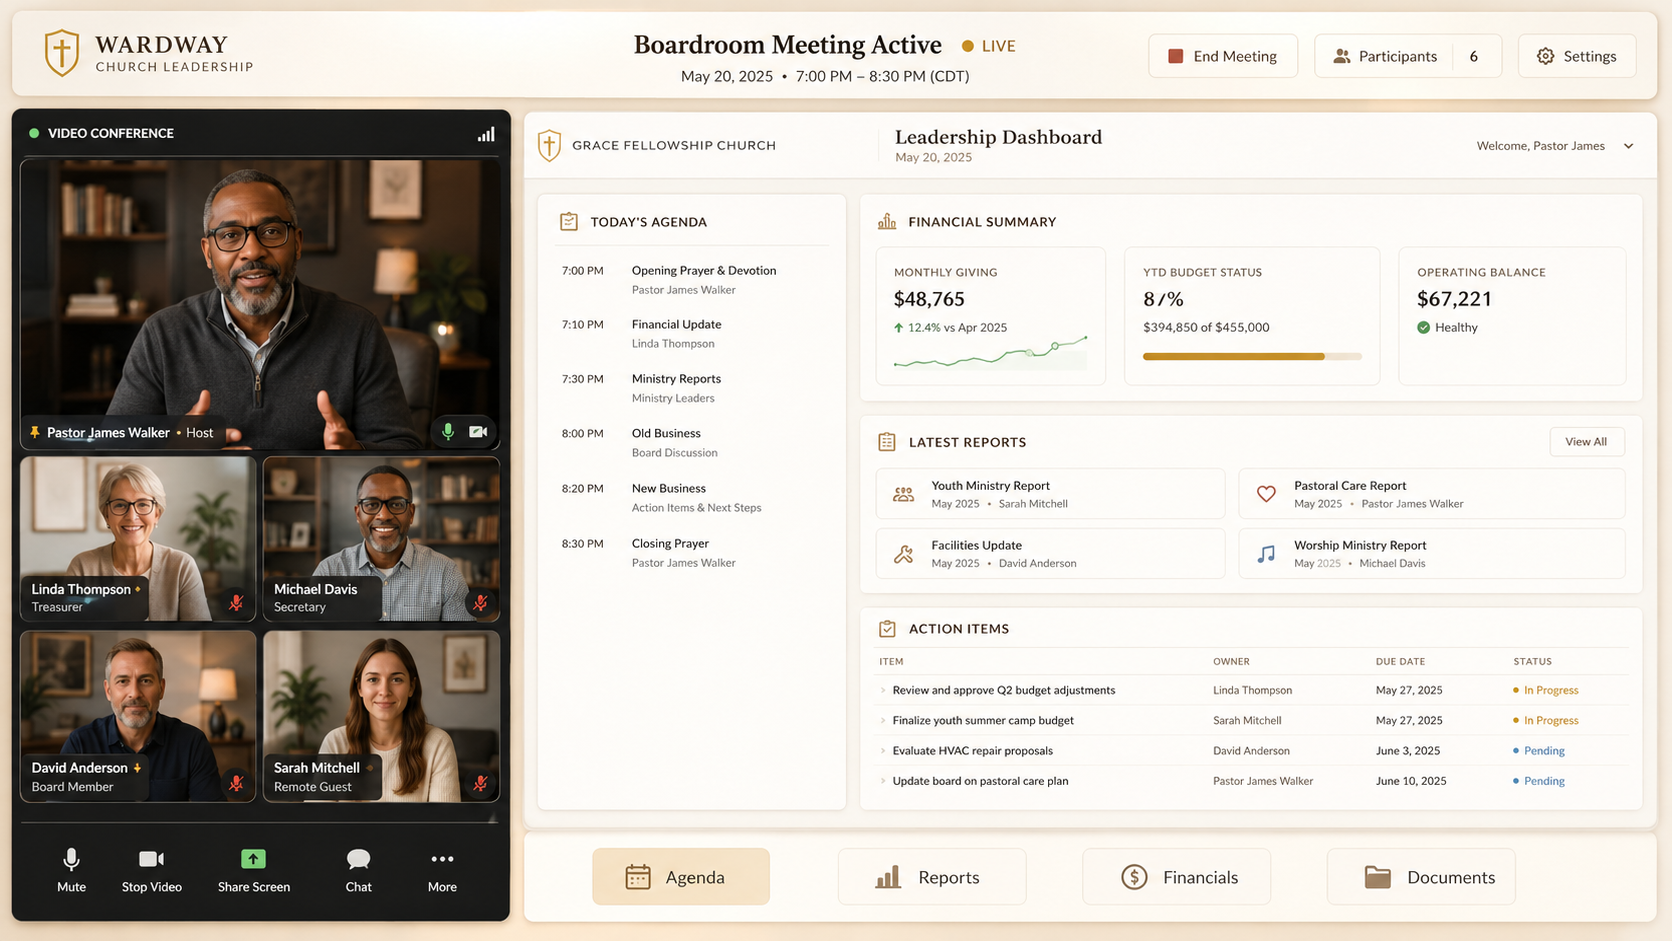Open the Worship Ministry Report card
Screen dimensions: 1672x941
click(1432, 554)
